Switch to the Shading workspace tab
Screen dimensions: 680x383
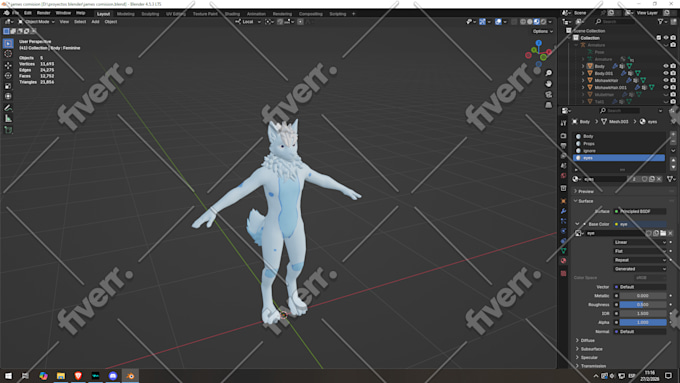coord(232,14)
